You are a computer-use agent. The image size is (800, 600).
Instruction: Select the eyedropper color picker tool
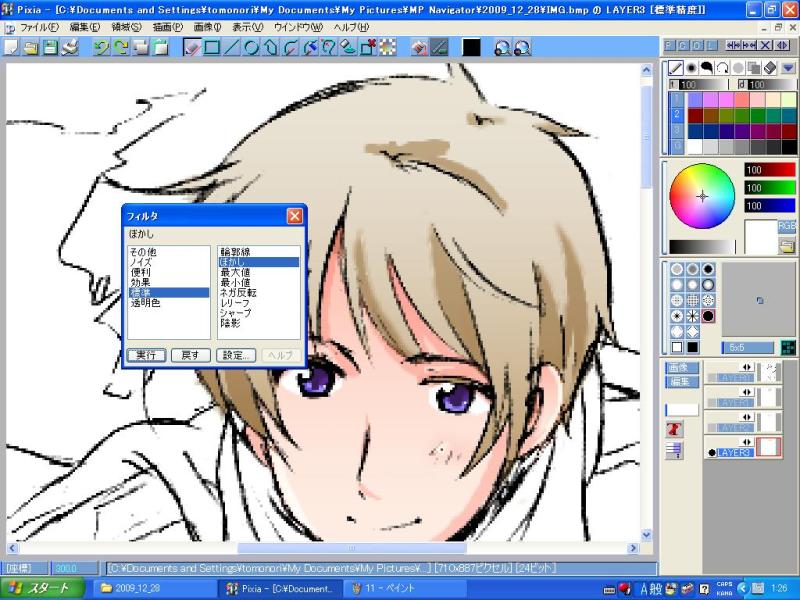[310, 48]
